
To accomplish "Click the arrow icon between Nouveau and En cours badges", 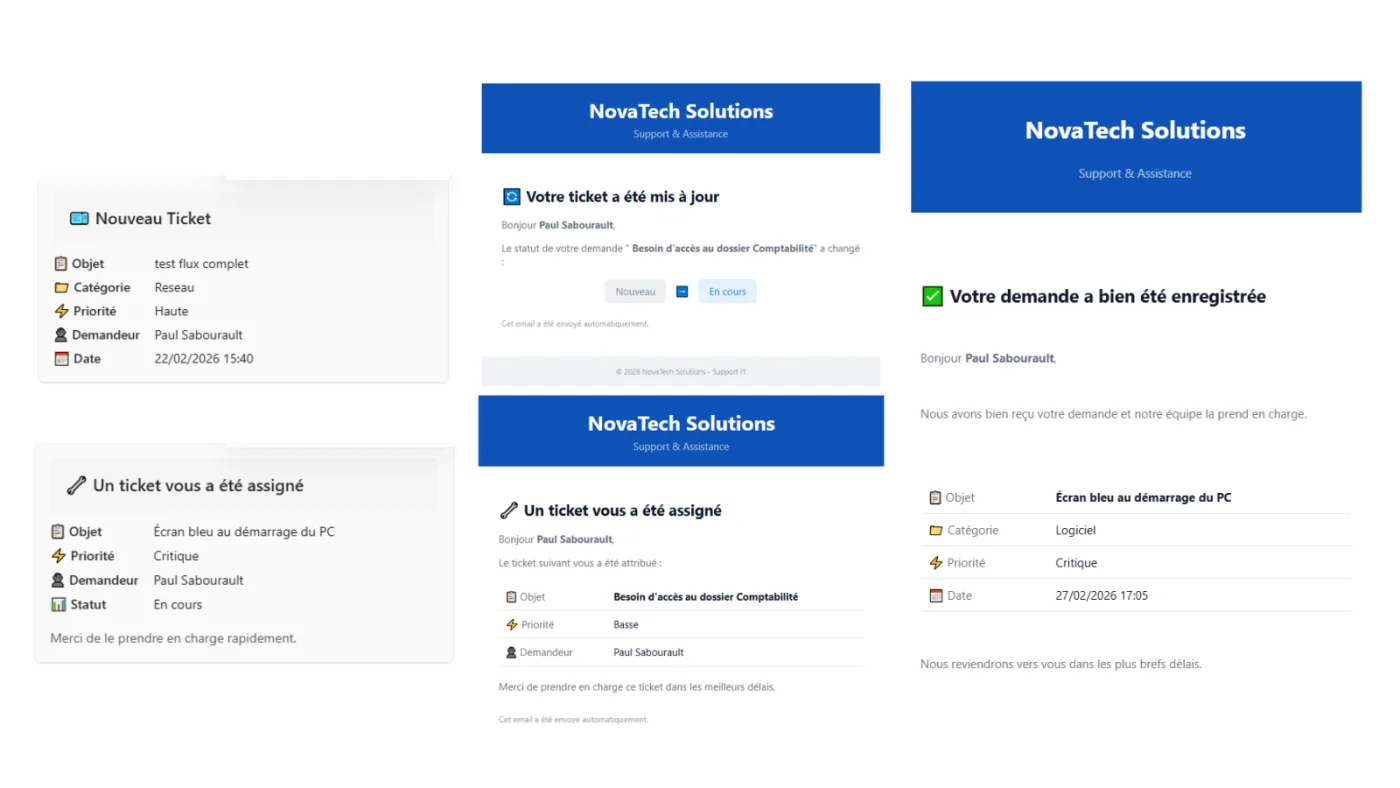I will click(682, 292).
